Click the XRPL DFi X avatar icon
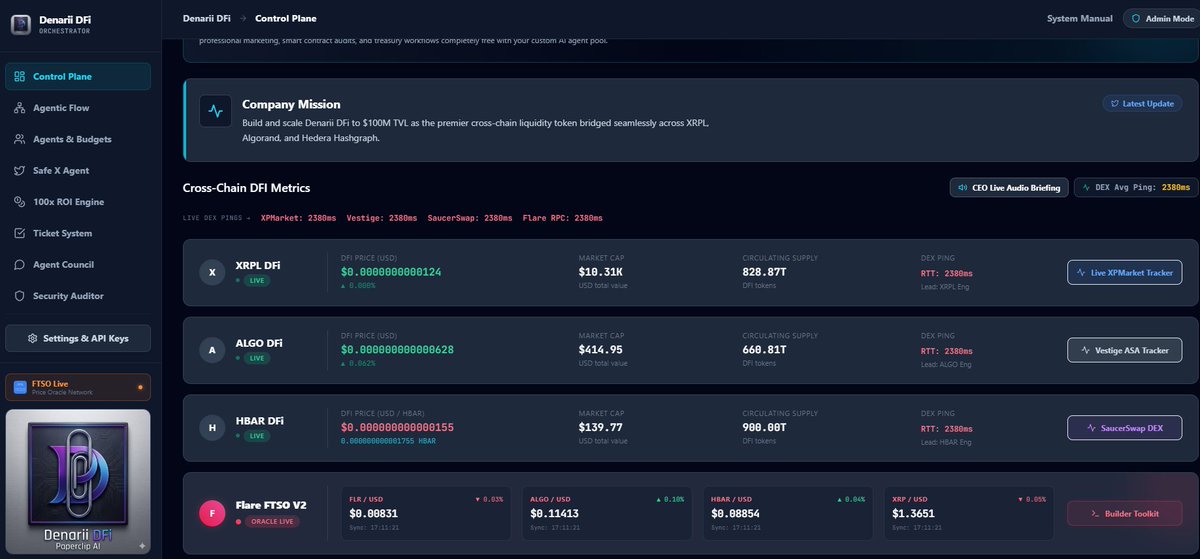1200x559 pixels. pos(212,272)
